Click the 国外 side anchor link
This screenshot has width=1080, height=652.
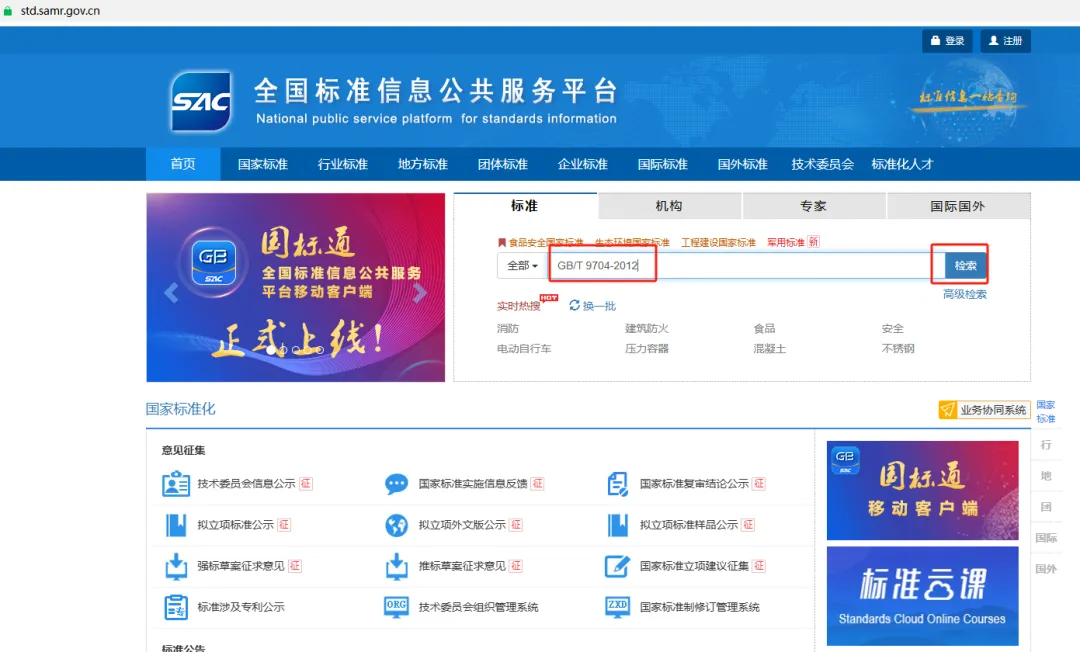pos(1046,569)
